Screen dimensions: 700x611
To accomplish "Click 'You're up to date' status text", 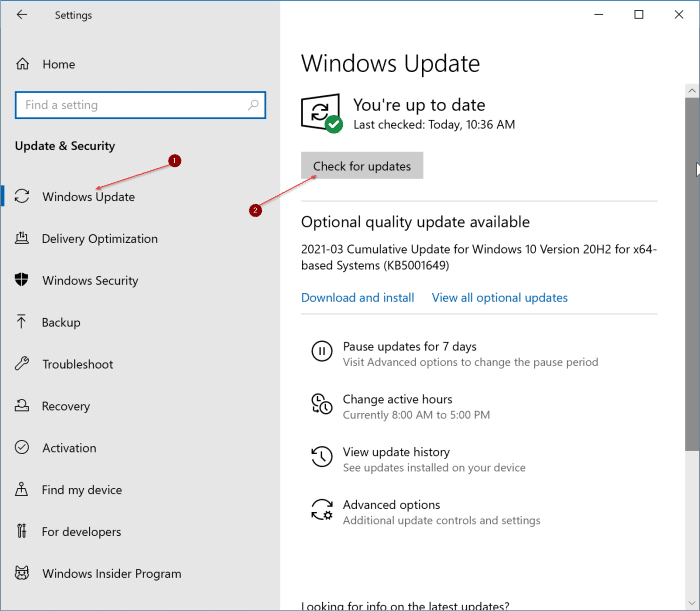I will click(x=419, y=105).
